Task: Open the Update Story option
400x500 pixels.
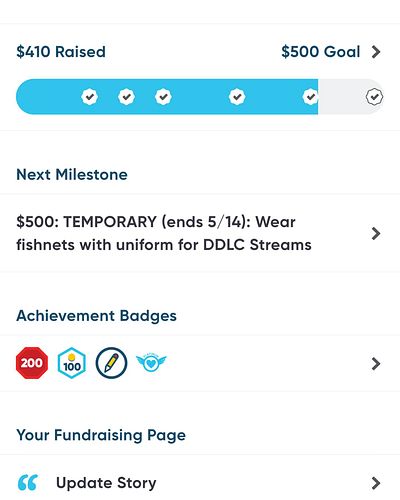Action: pos(200,483)
